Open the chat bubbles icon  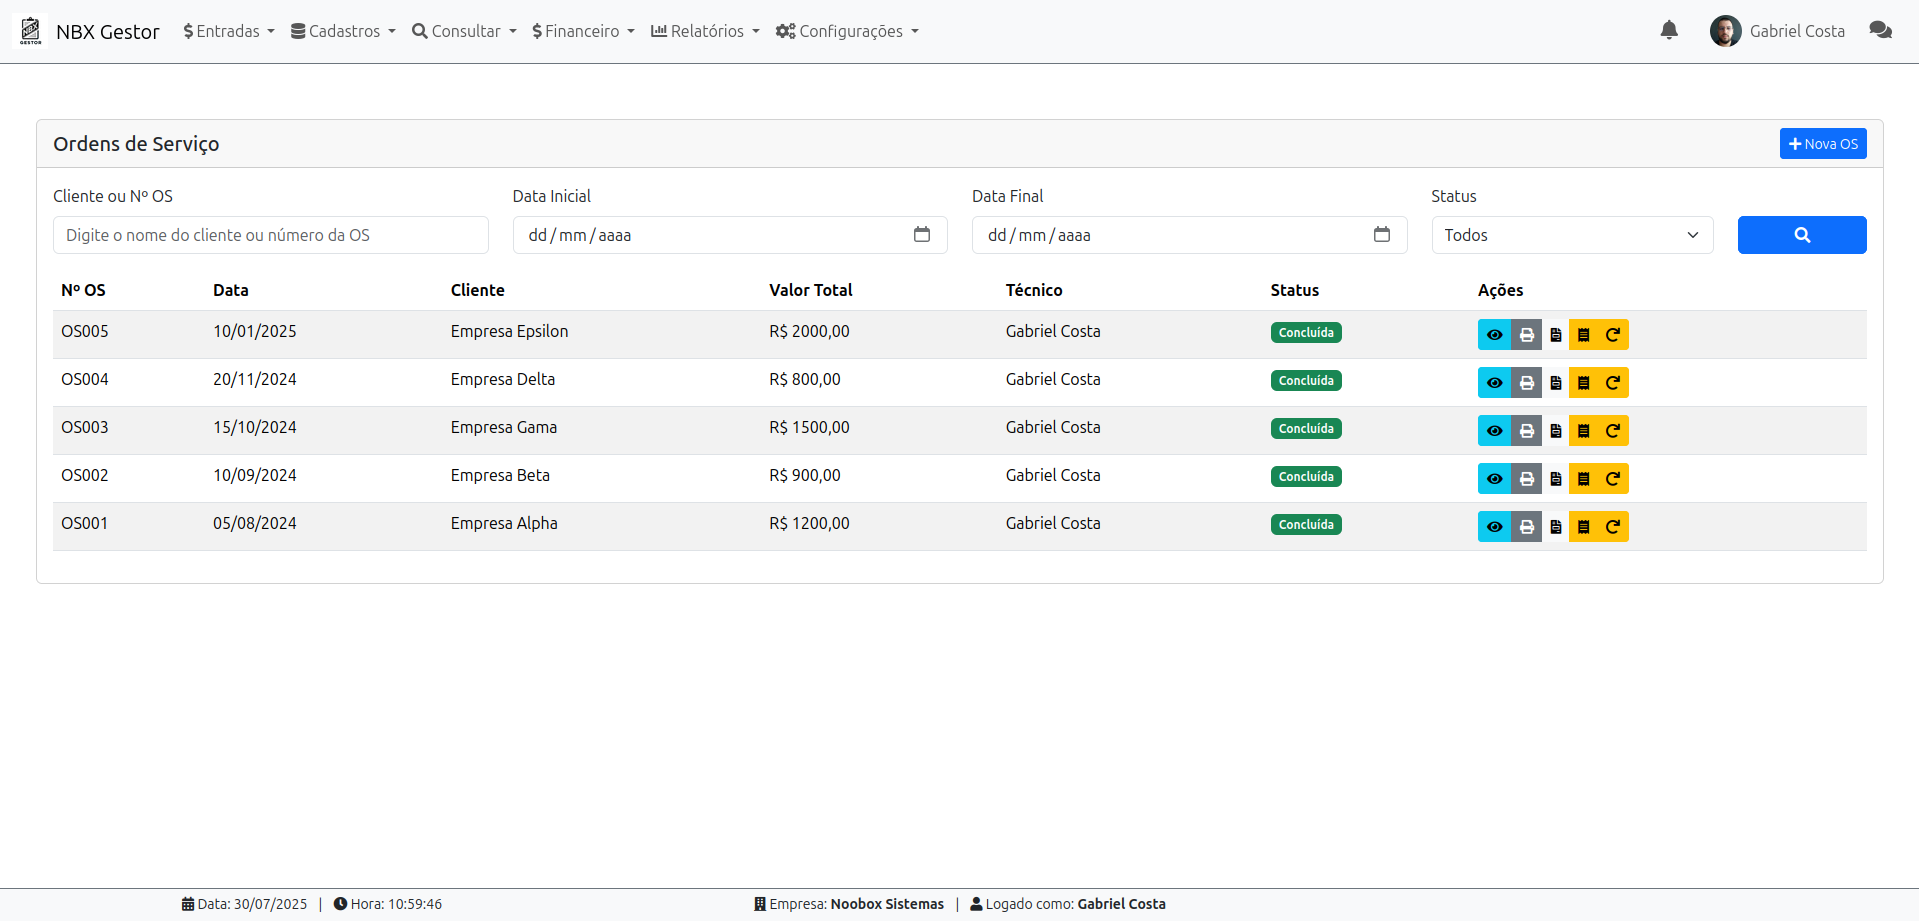coord(1880,31)
